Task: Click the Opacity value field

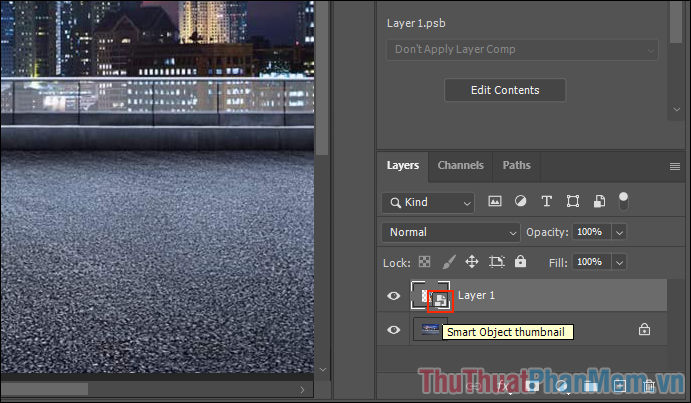Action: coord(591,232)
